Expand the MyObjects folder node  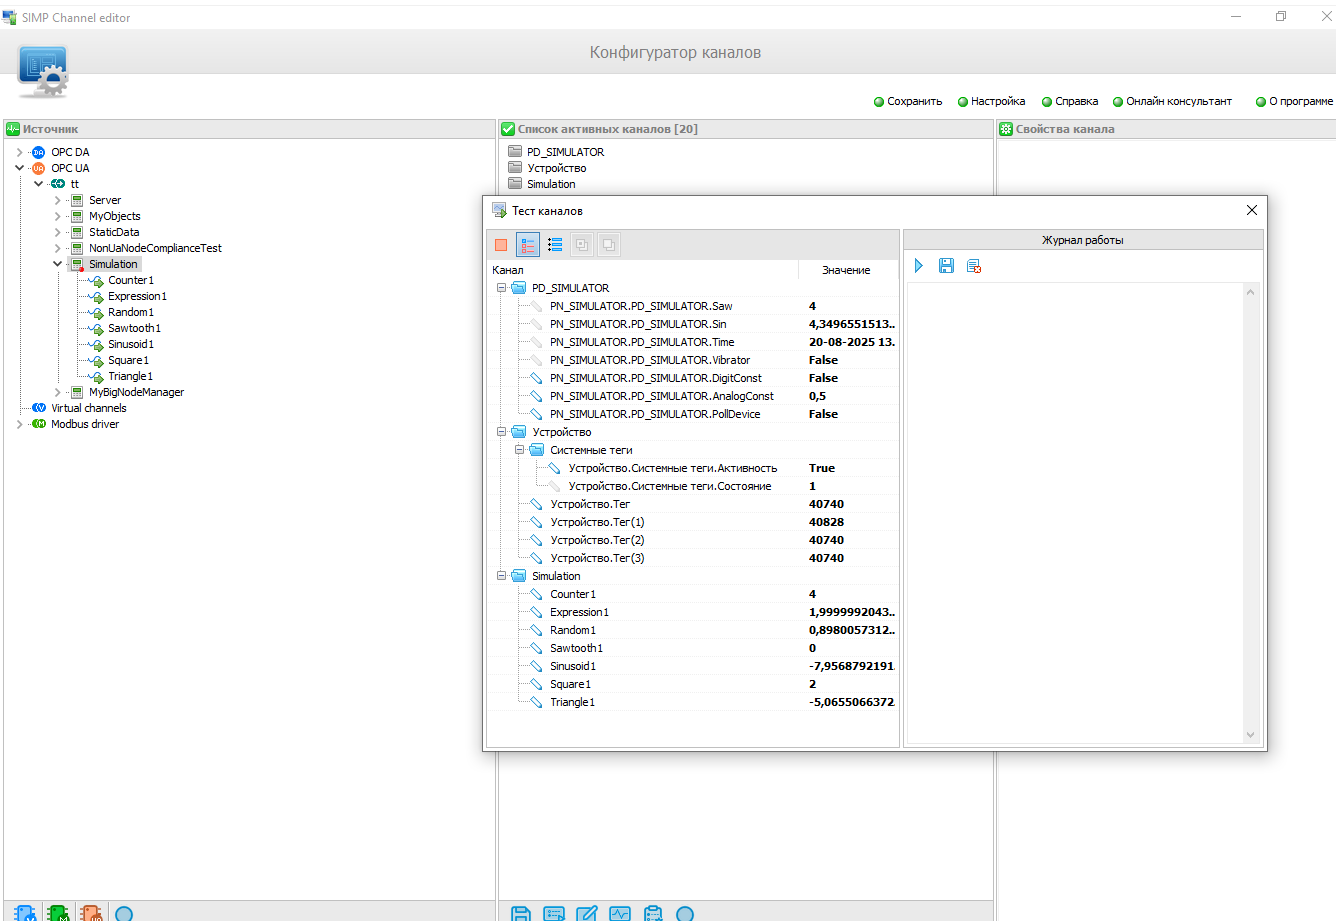coord(57,216)
